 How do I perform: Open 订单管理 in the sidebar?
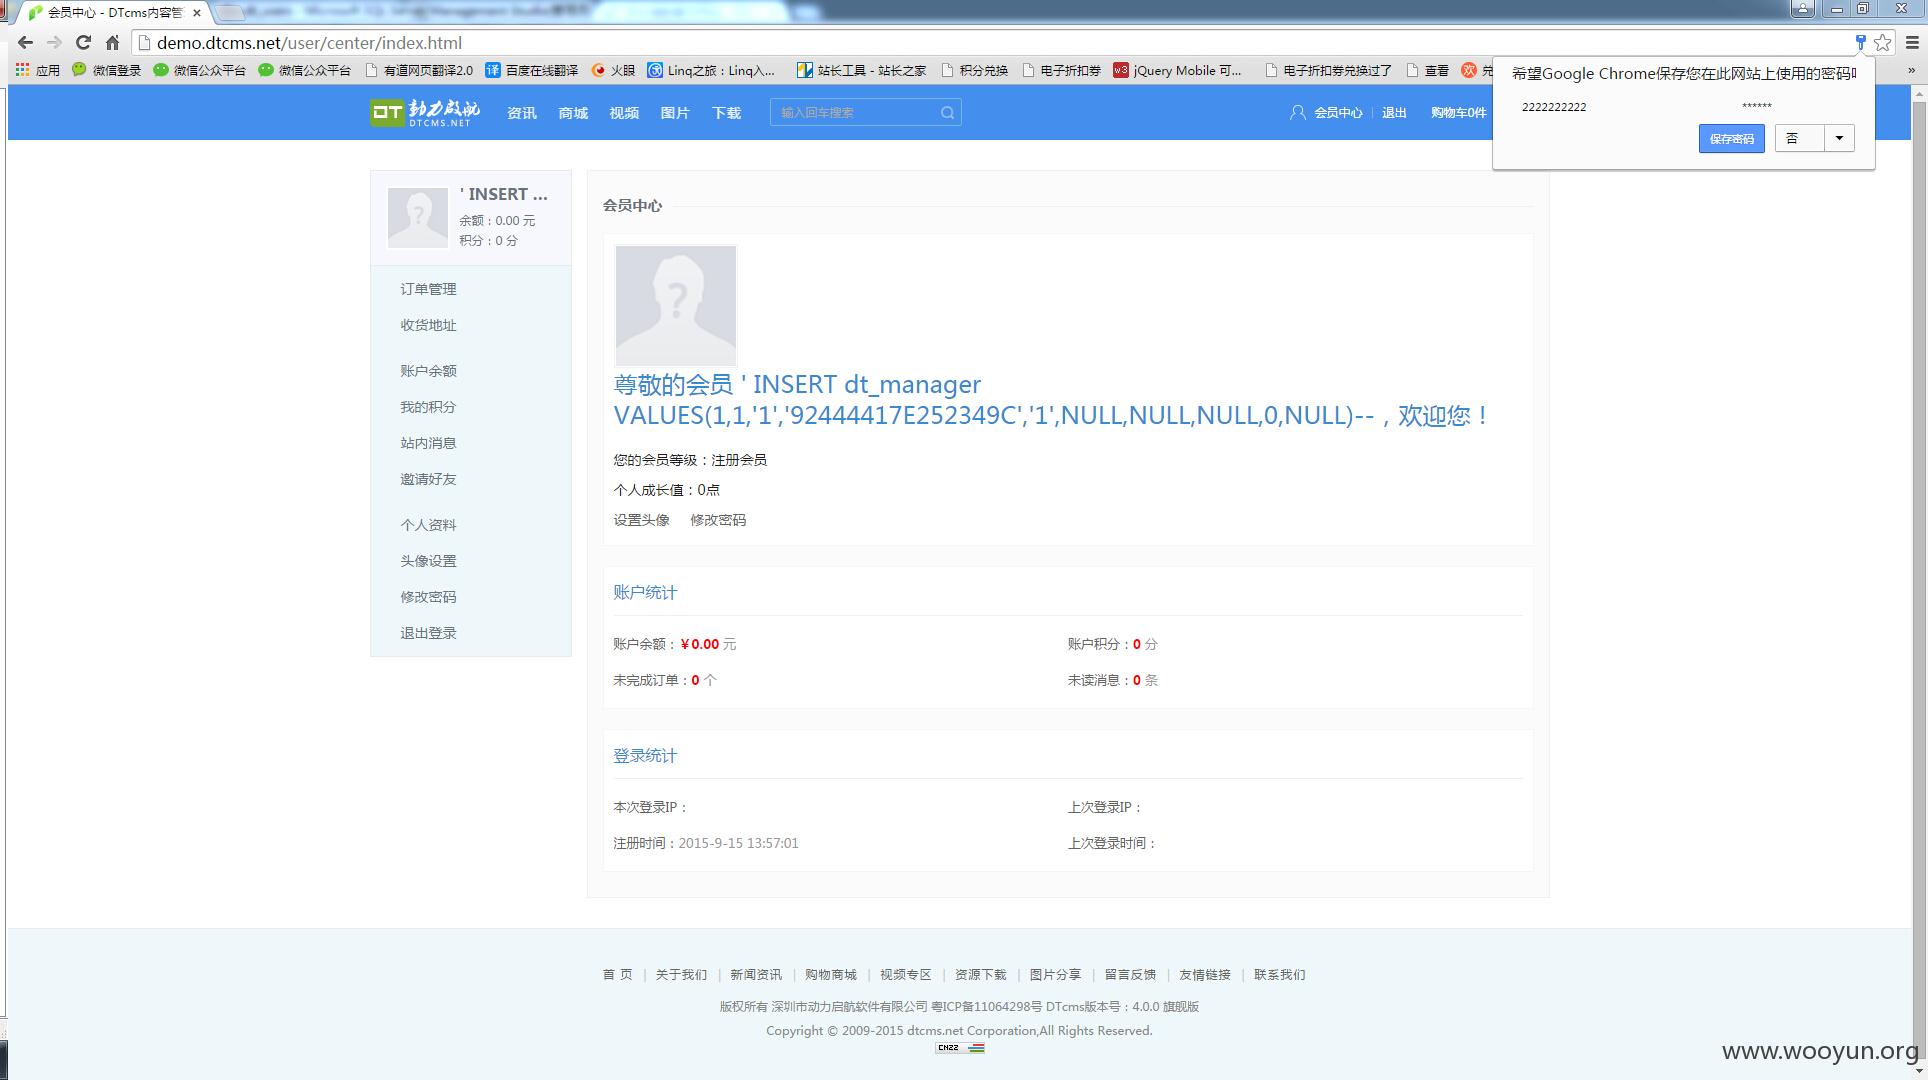(x=428, y=289)
